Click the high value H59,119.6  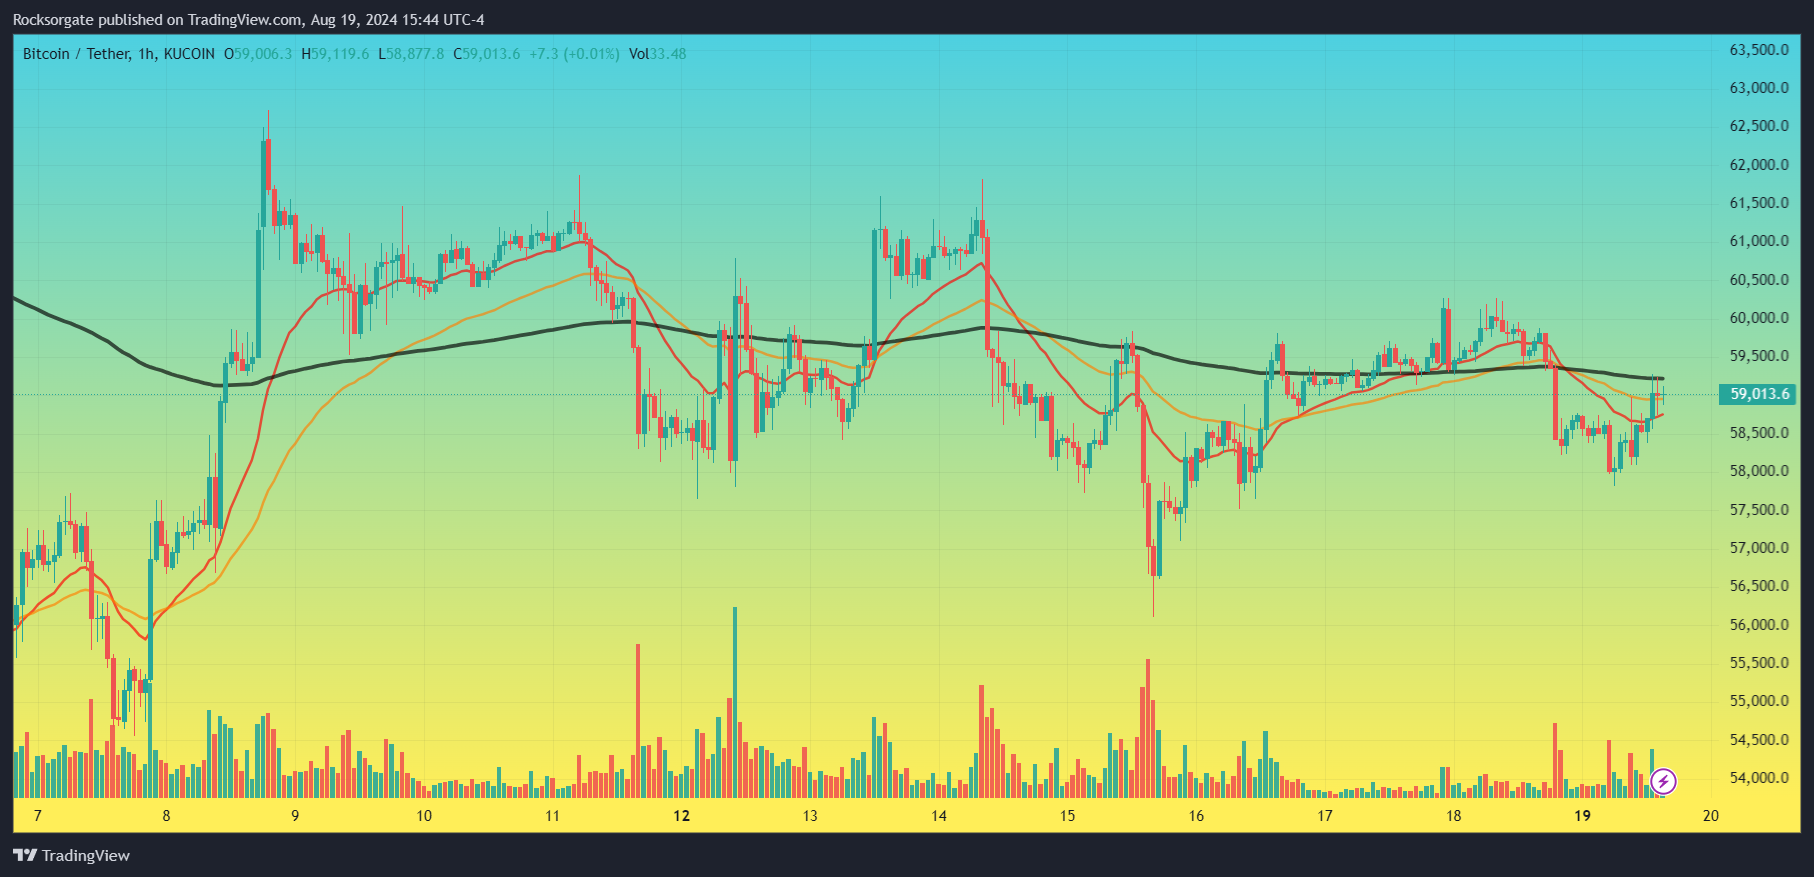click(335, 54)
